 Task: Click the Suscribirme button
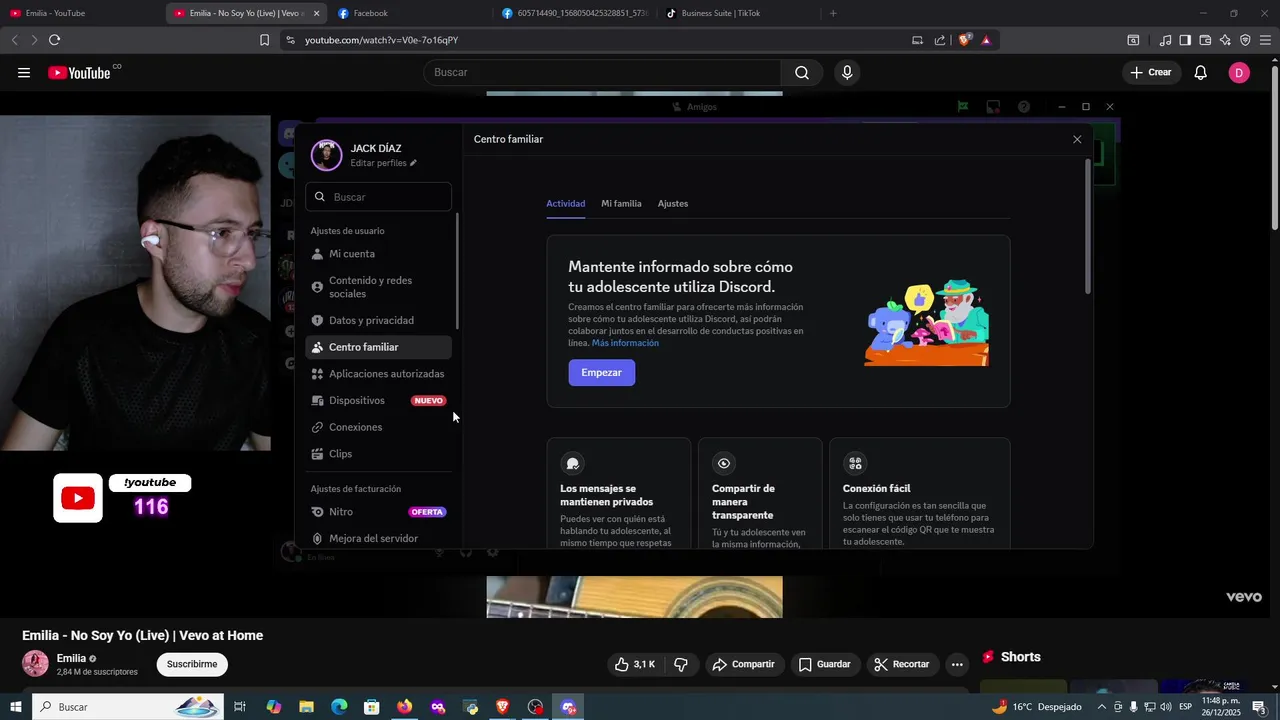point(192,664)
